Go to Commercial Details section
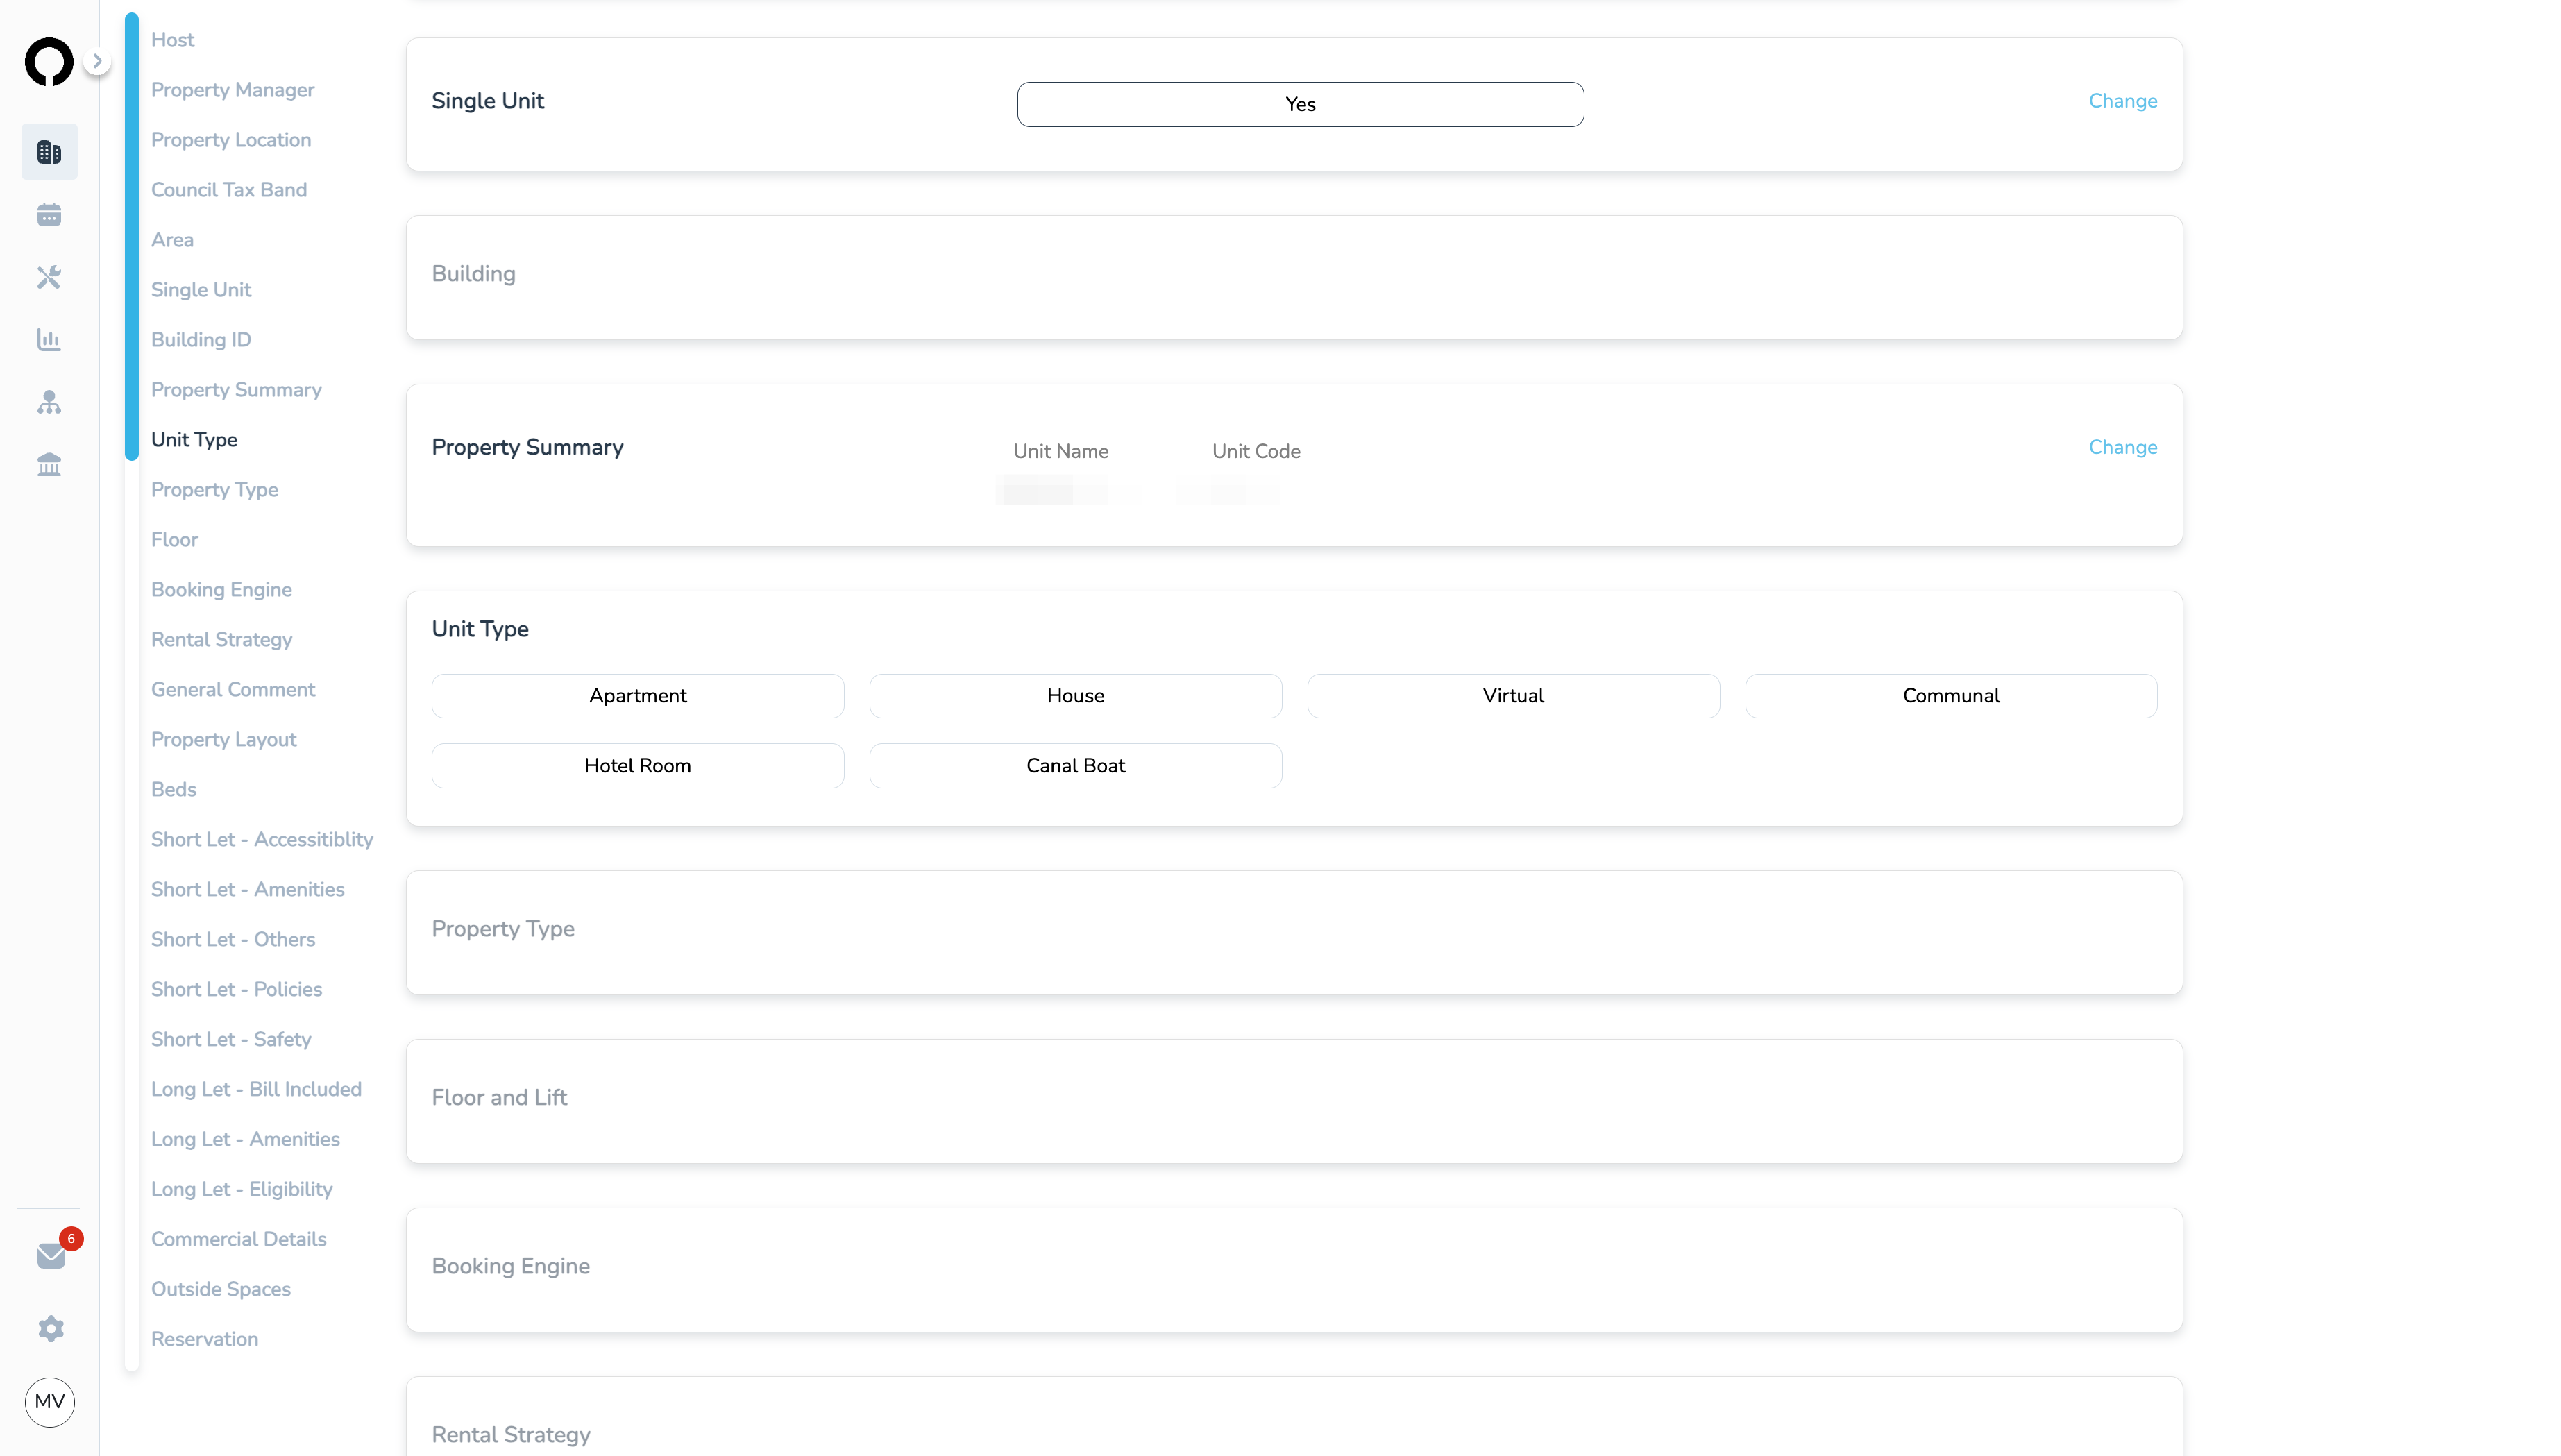The height and width of the screenshot is (1456, 2561). (239, 1240)
